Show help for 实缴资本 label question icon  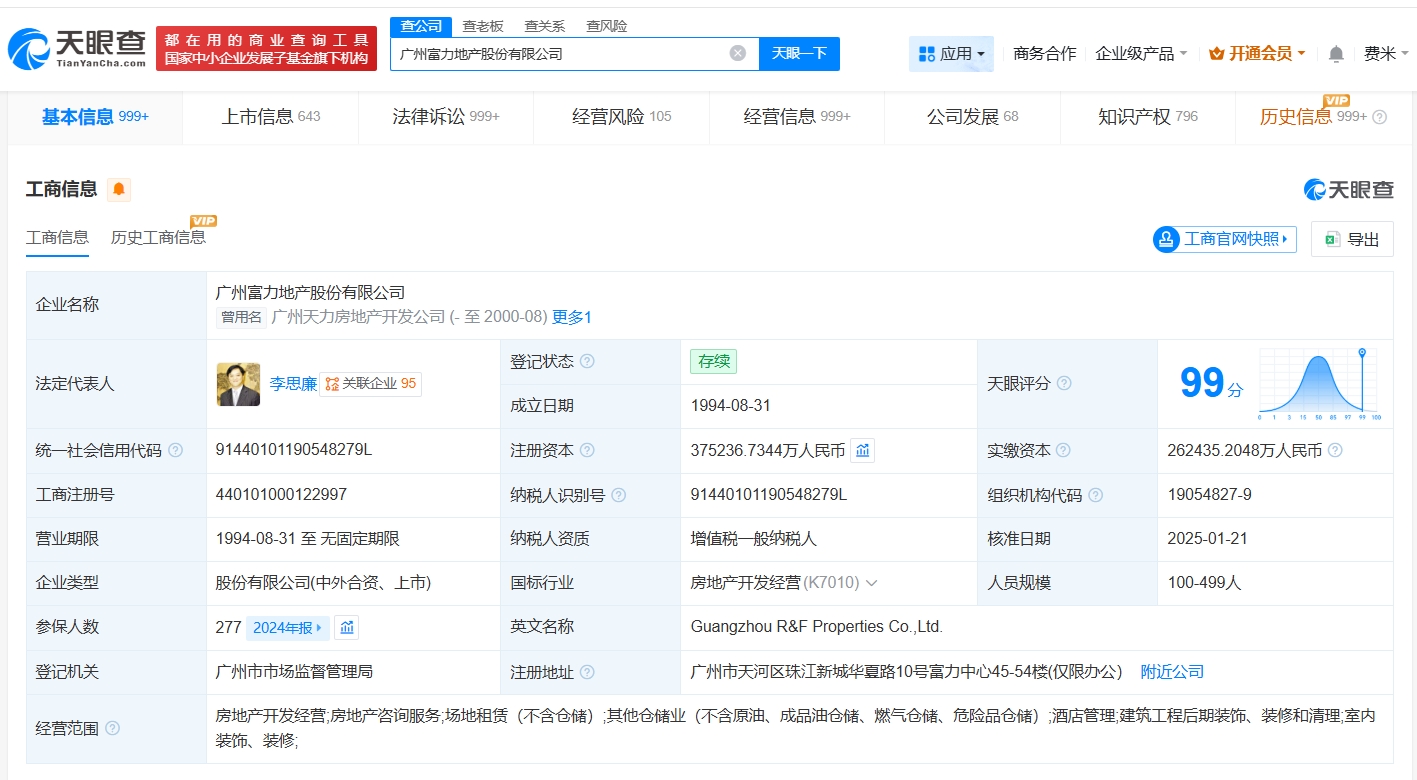(x=1064, y=451)
